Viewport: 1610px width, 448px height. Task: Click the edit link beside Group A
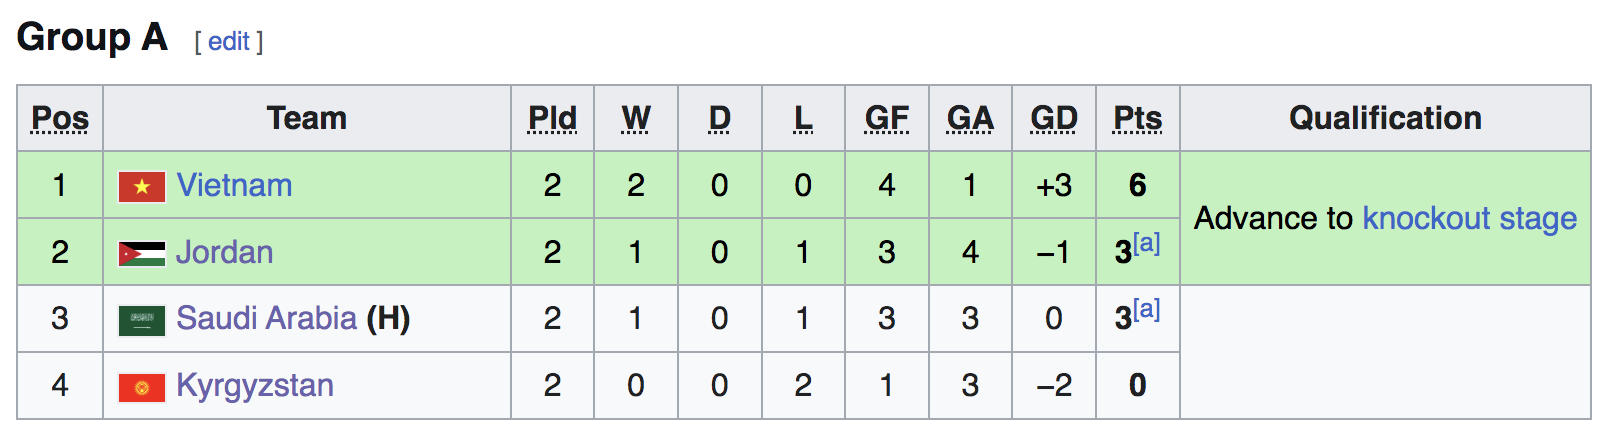[229, 42]
